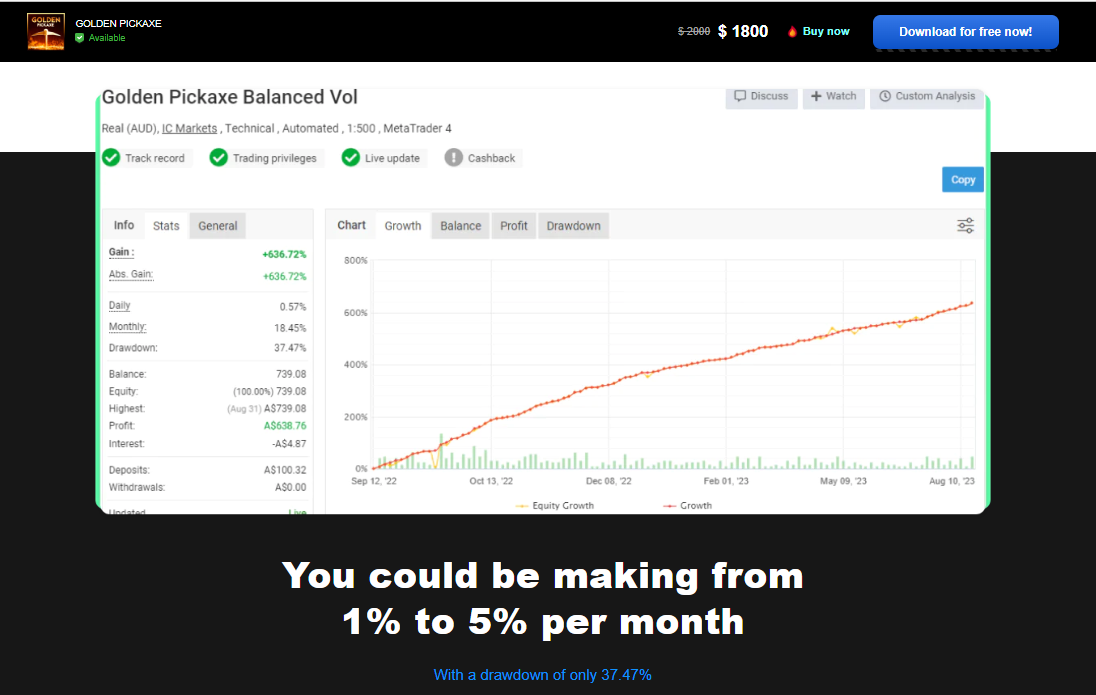
Task: Click the clock icon on Custom Analysis
Action: [x=885, y=96]
